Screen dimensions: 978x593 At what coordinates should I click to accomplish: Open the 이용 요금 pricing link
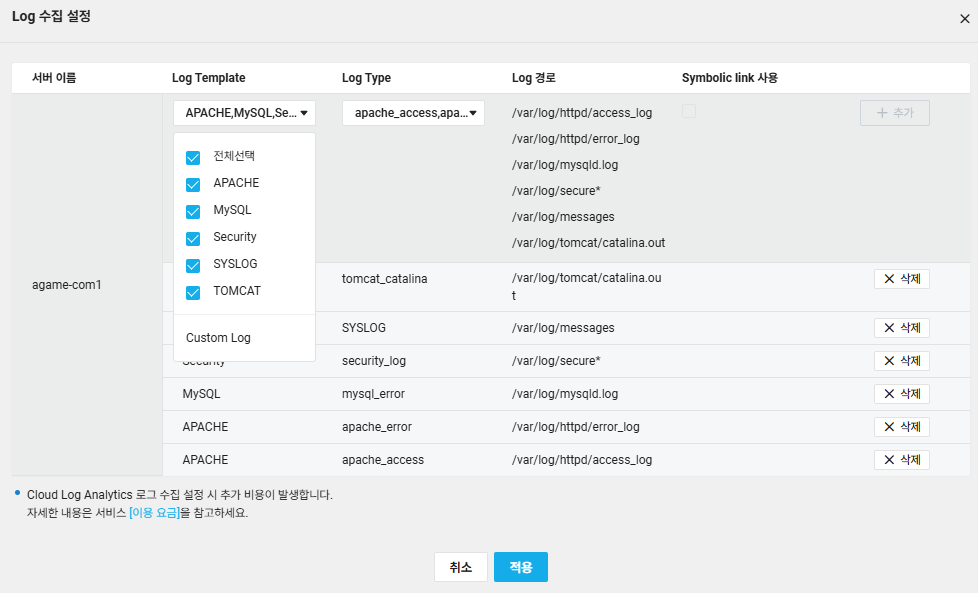point(155,513)
